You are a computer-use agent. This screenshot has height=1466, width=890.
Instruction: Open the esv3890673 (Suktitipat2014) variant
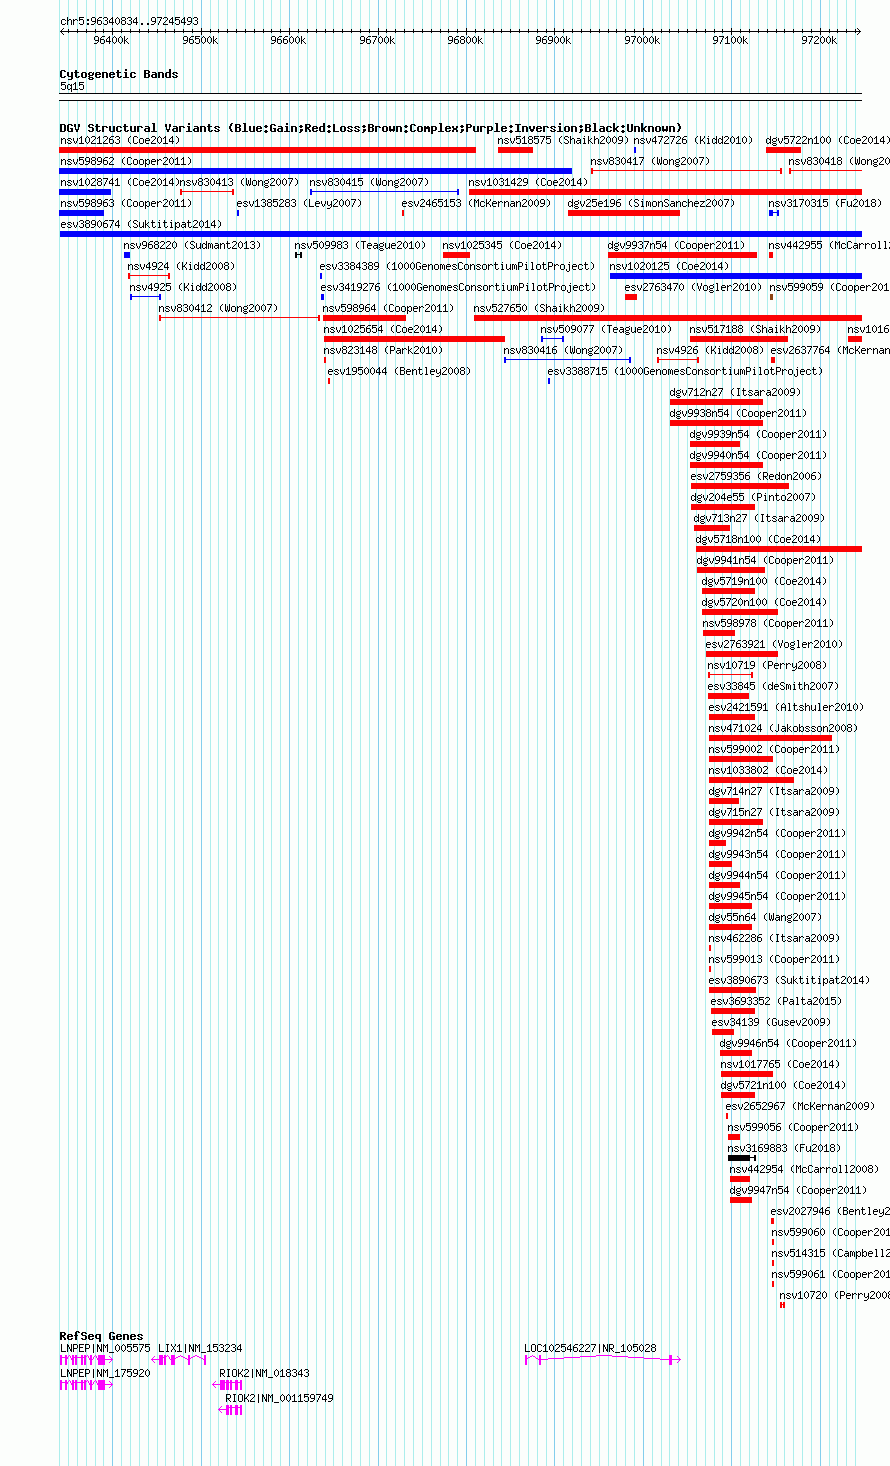(x=732, y=990)
